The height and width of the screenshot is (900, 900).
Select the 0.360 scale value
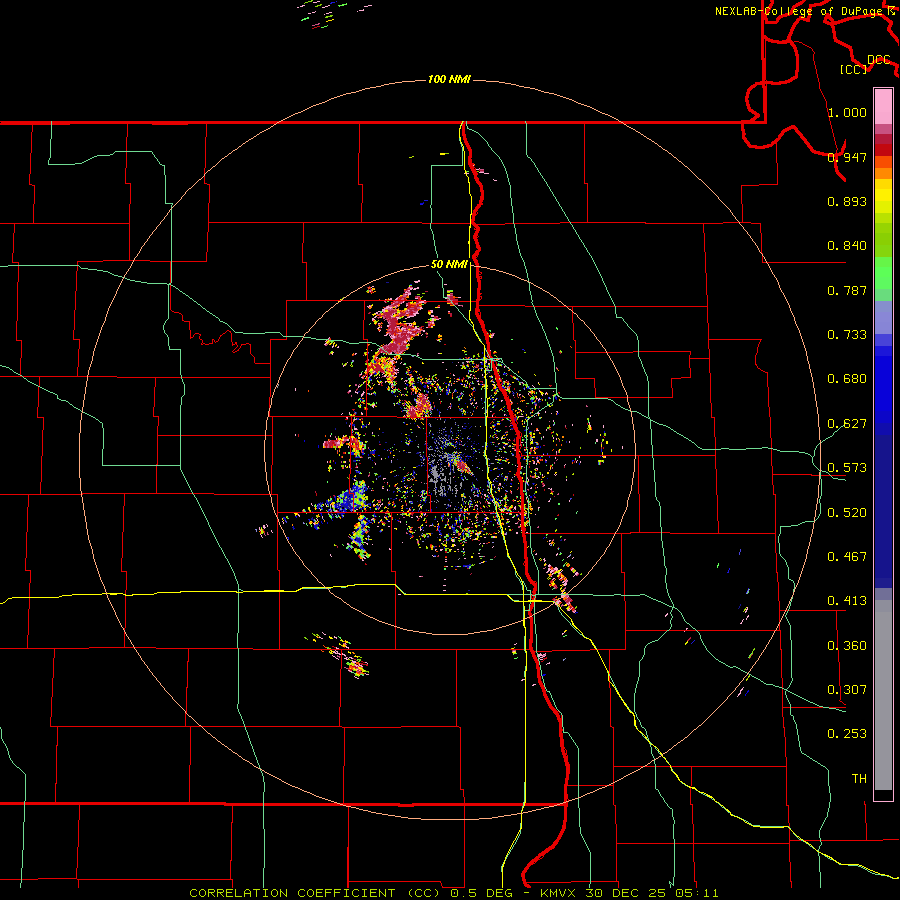click(x=847, y=646)
